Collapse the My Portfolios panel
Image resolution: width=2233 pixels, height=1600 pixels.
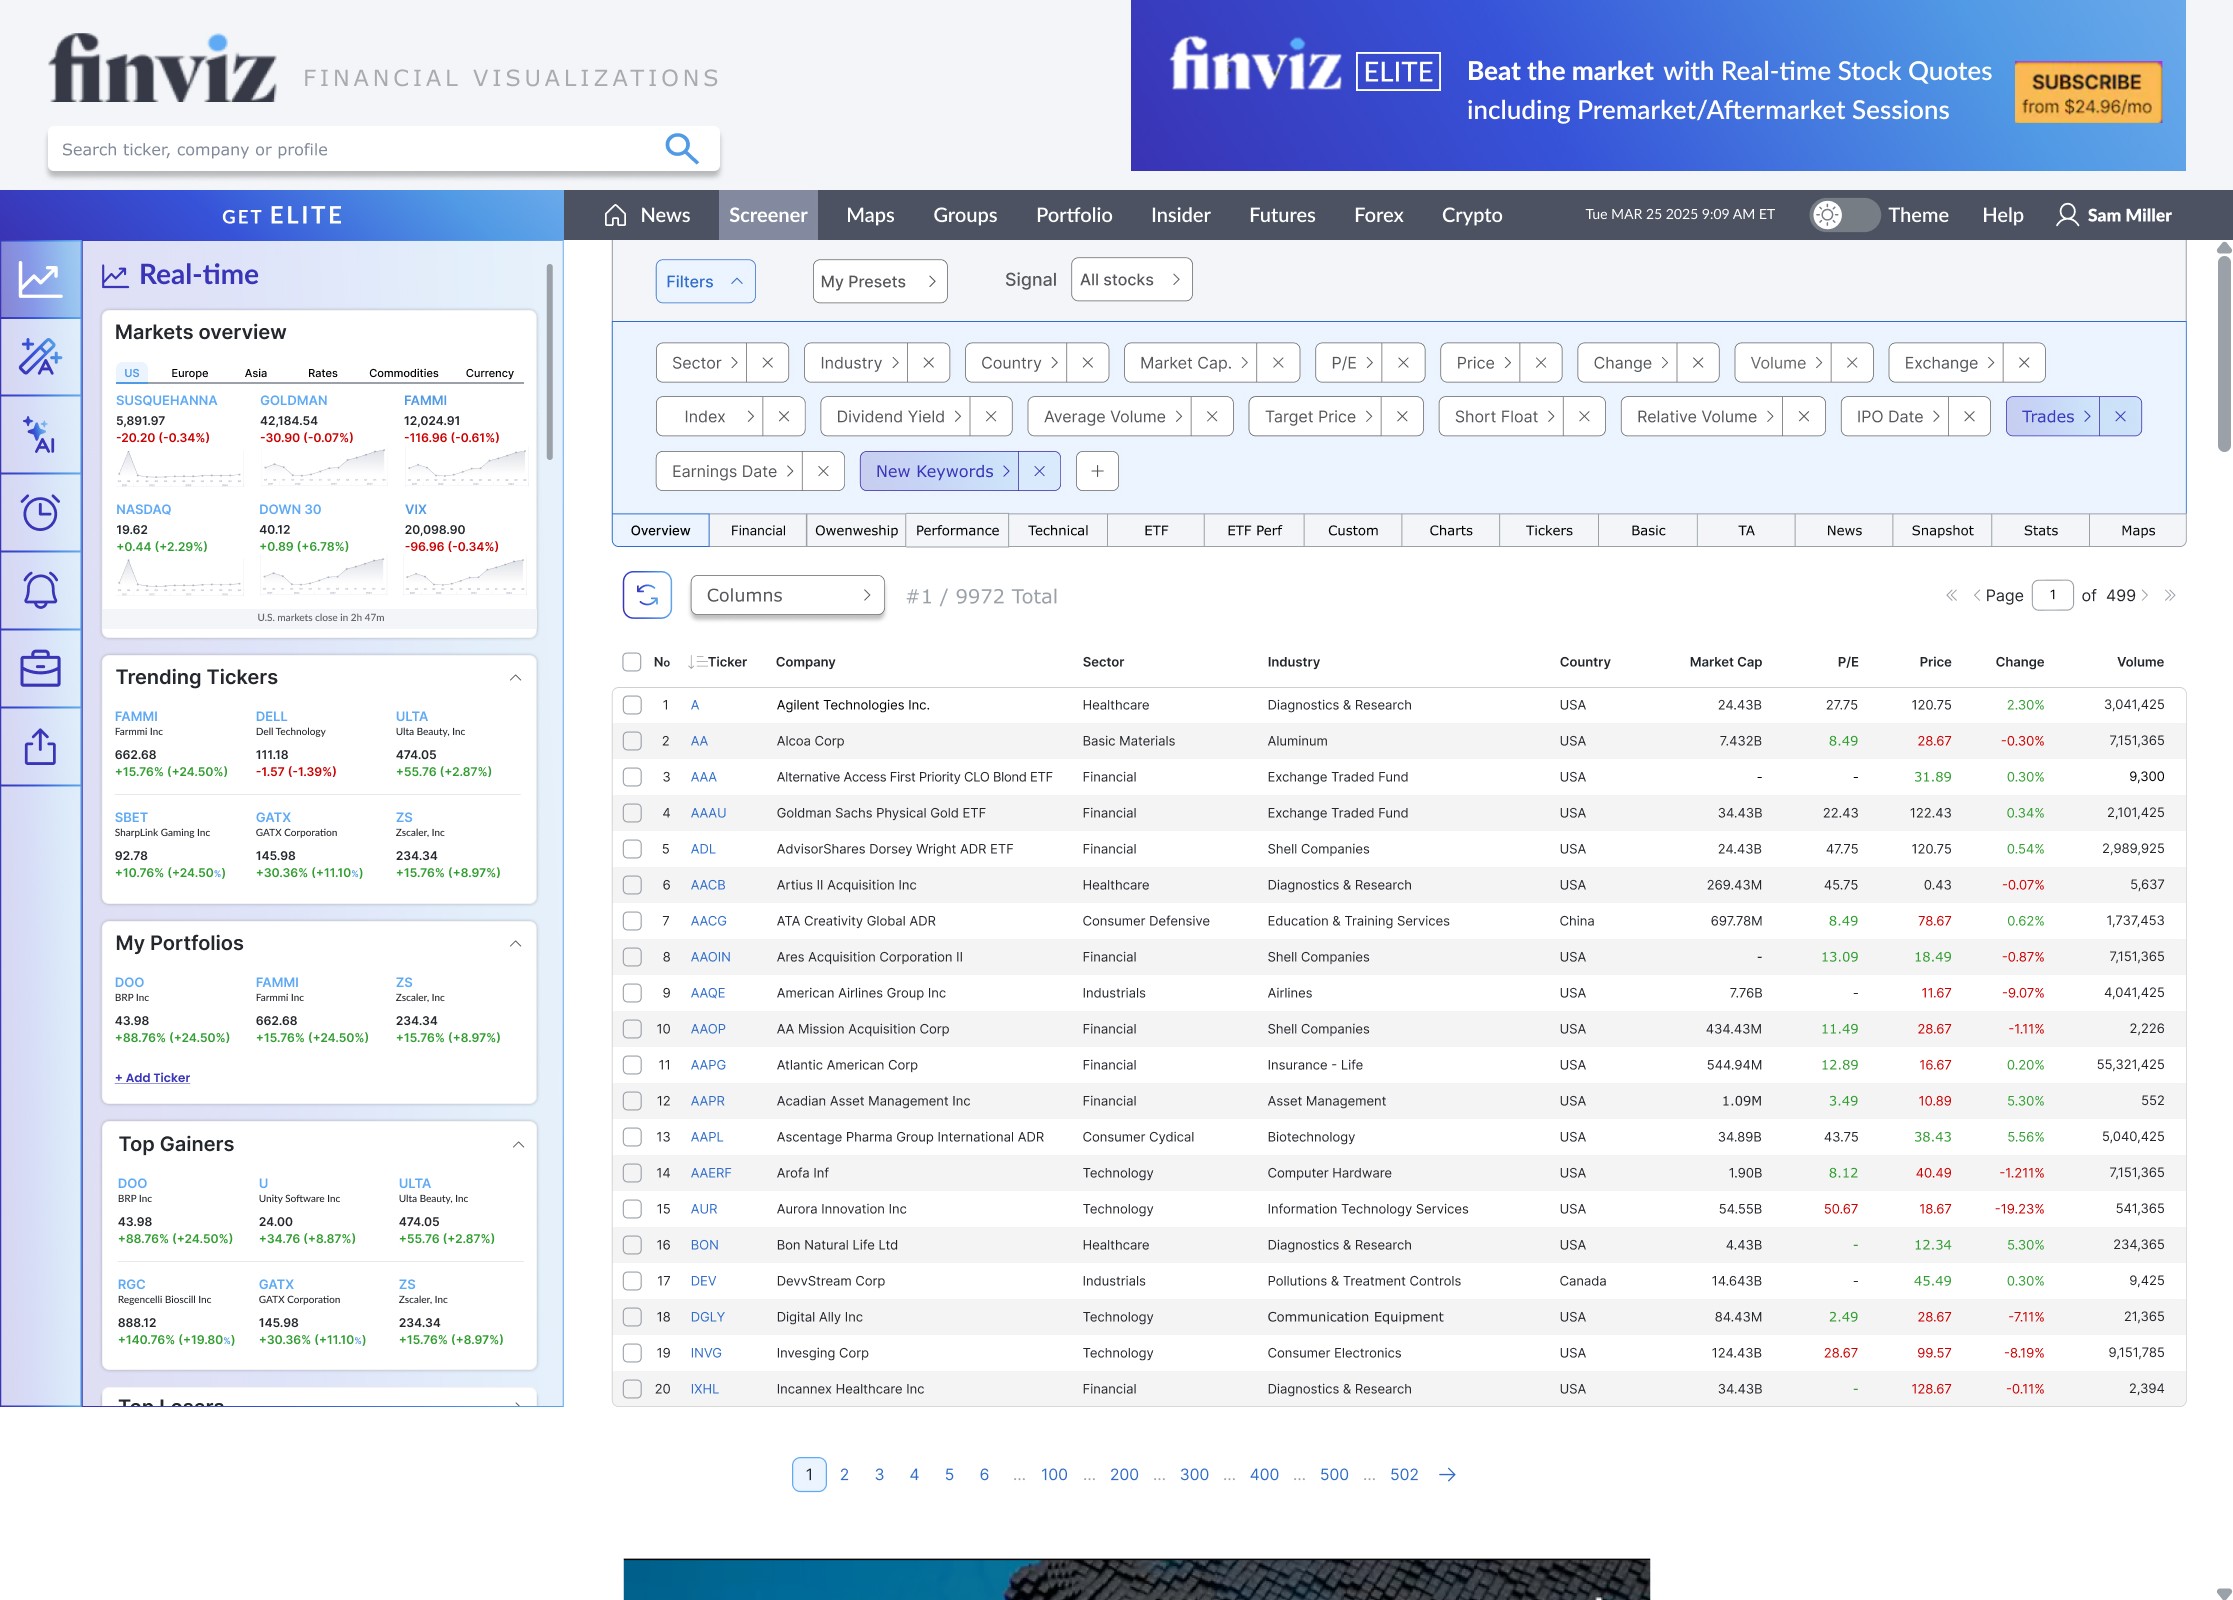[x=516, y=944]
